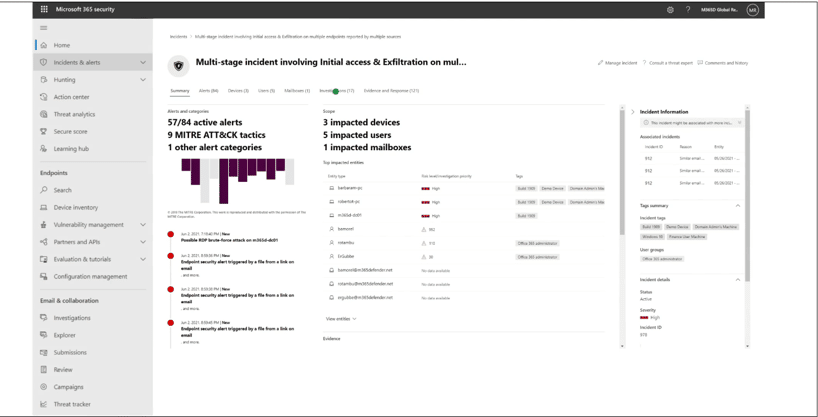This screenshot has height=417, width=818.
Task: Click the Finance User Machine tag
Action: click(x=687, y=237)
